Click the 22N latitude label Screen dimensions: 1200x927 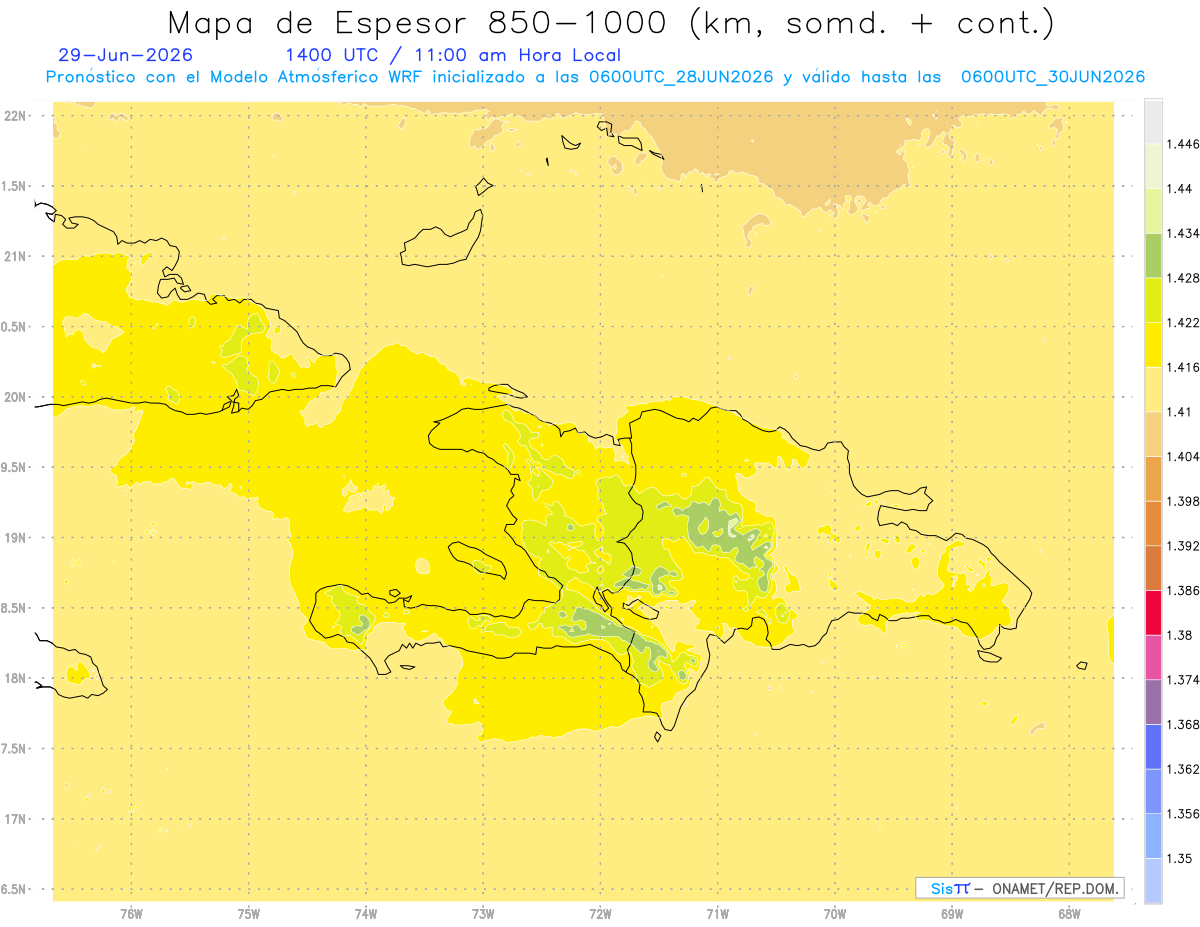tap(17, 116)
